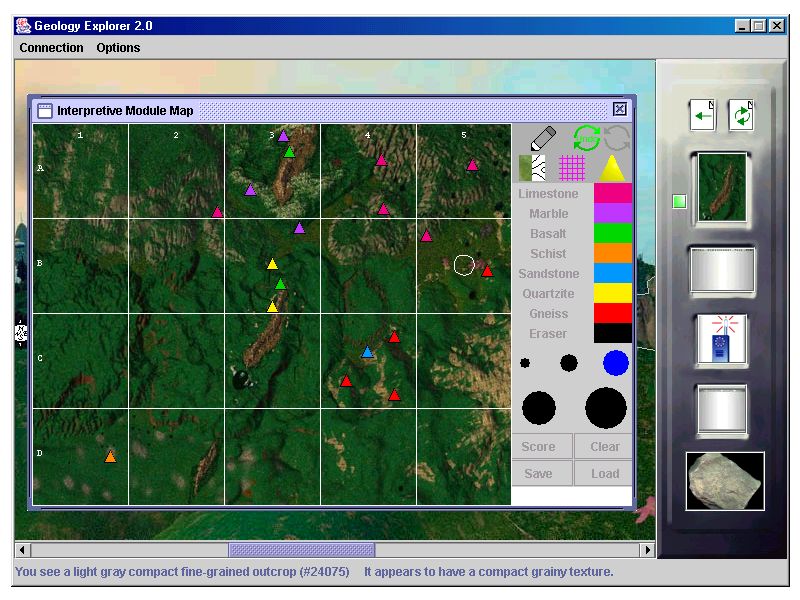800x600 pixels.
Task: Toggle the magenta grid overlay
Action: point(571,167)
